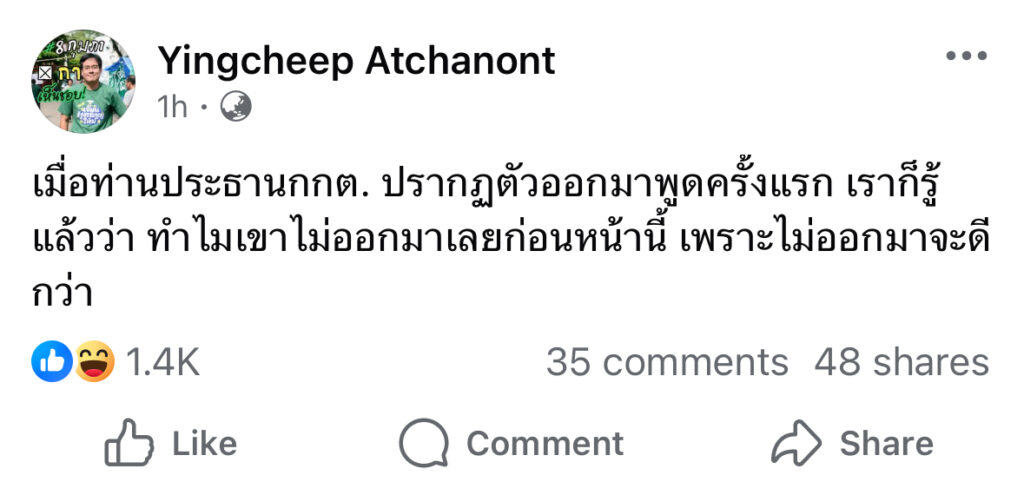Click the second line of the post text
The width and height of the screenshot is (1024, 495).
click(510, 243)
